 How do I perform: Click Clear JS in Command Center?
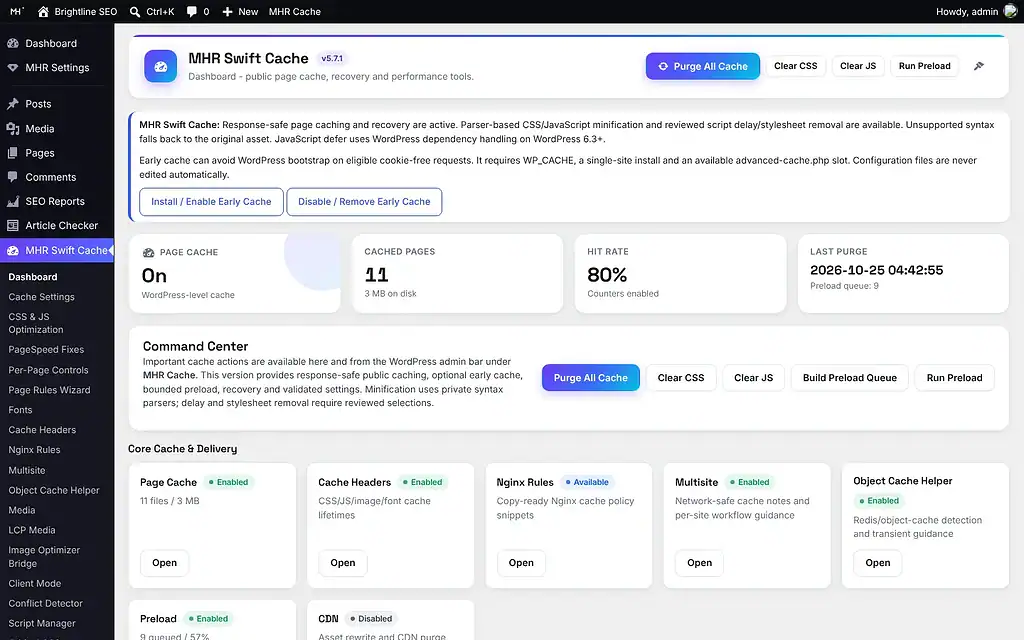[x=753, y=377]
